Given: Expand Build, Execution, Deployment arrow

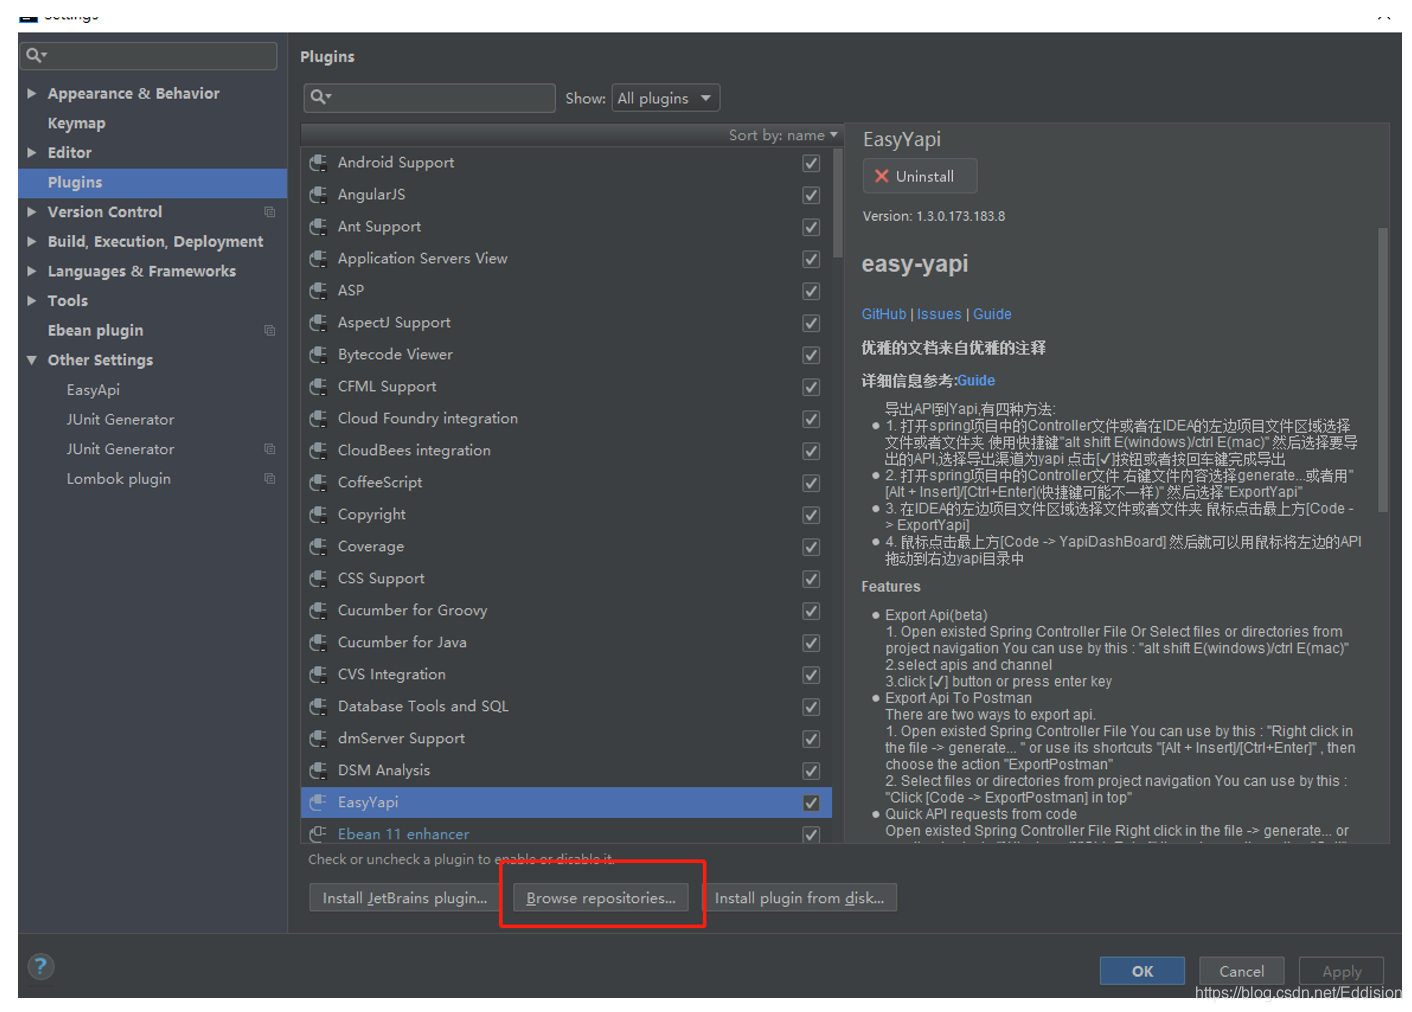Looking at the screenshot, I should [32, 241].
